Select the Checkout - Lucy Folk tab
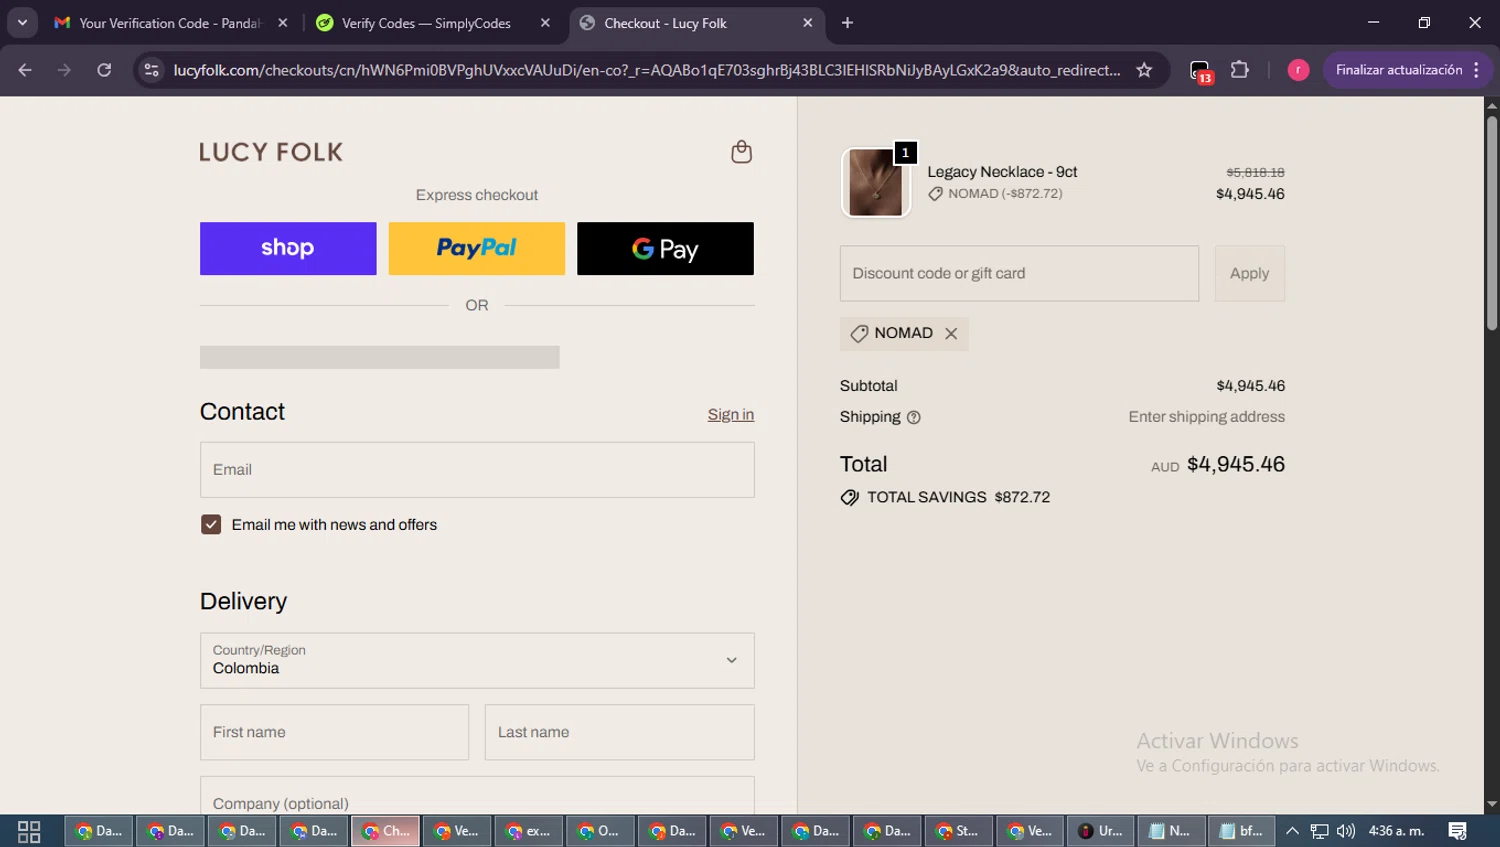Screen dimensions: 1500x847 696,23
